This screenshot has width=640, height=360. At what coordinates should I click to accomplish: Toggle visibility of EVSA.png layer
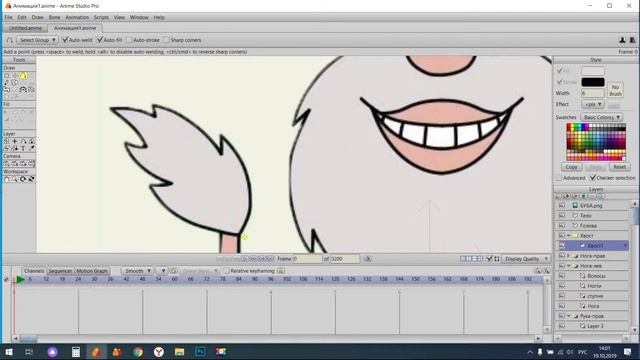click(x=562, y=206)
